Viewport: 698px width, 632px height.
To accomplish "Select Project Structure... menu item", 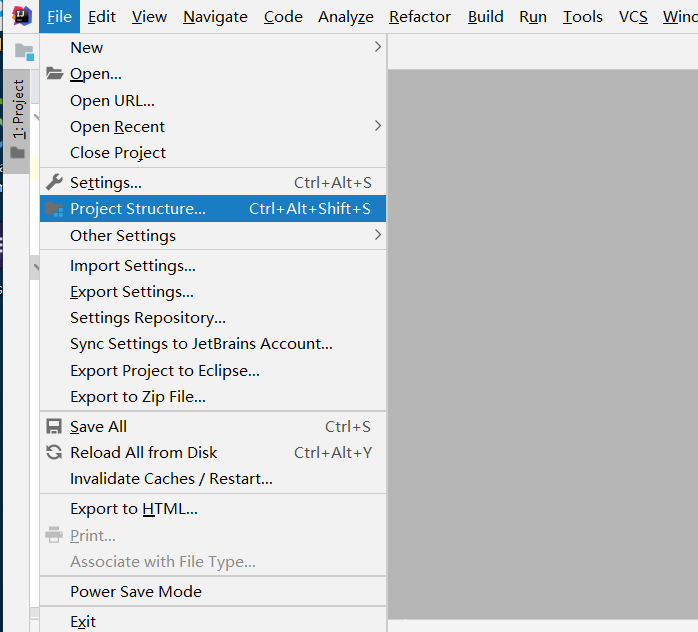I will tap(213, 208).
